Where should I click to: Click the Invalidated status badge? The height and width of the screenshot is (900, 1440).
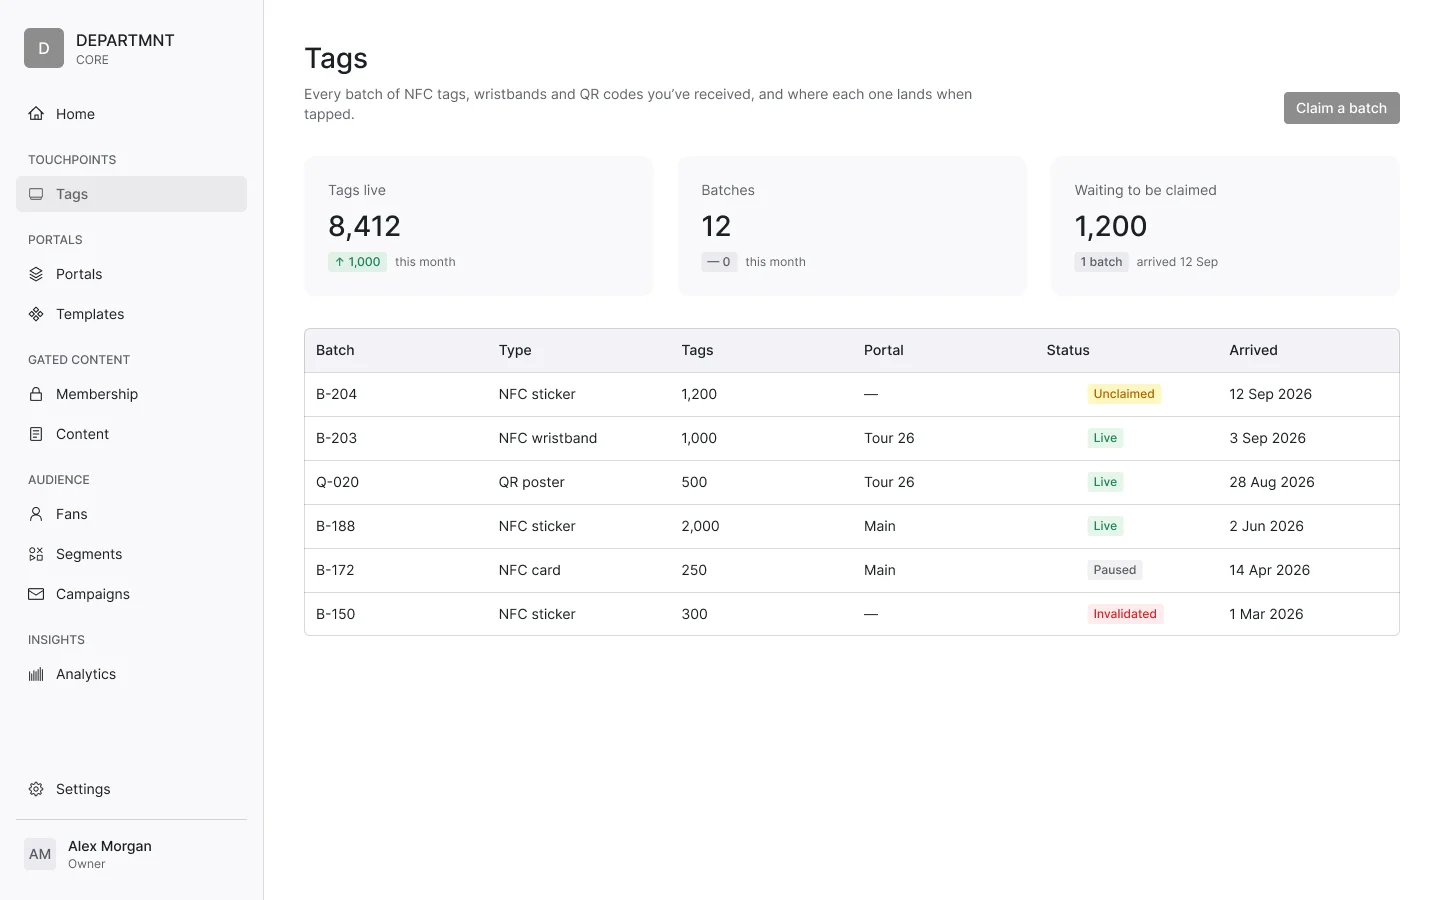click(1125, 614)
